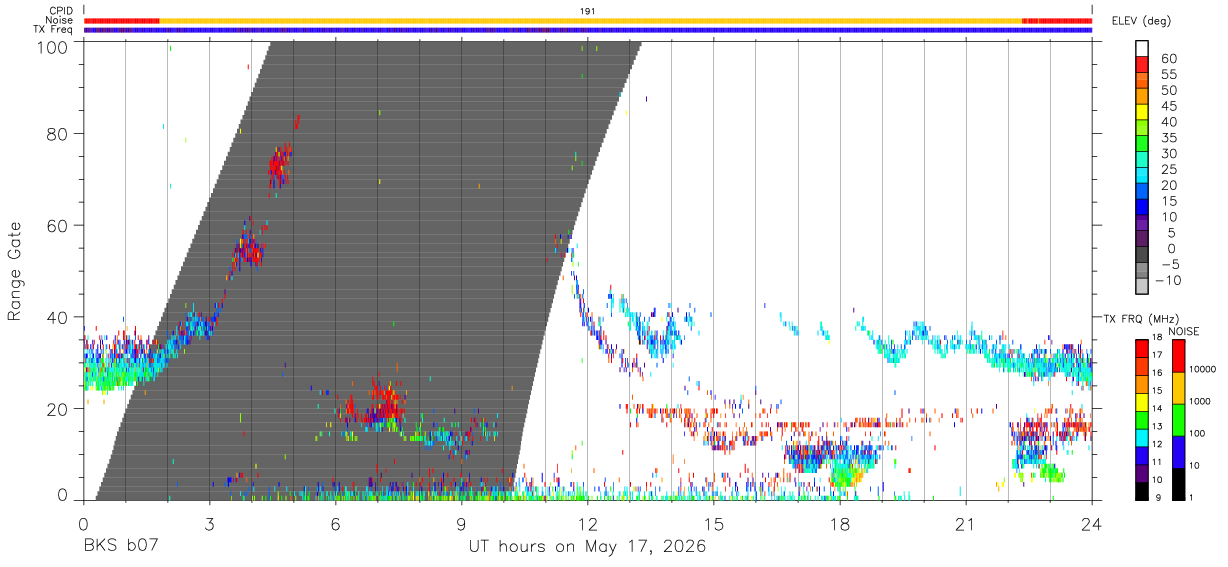Click the 50 label on ELEV colorbar
Viewport: 1228px width, 567px height.
point(1168,91)
